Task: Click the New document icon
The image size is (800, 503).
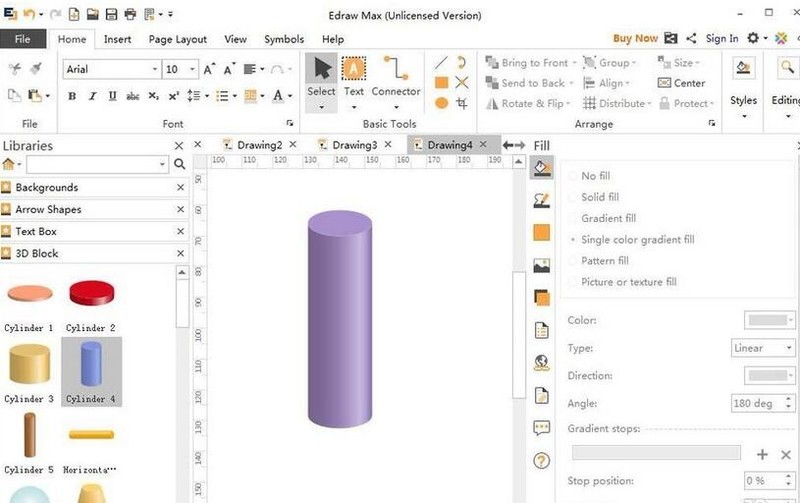Action: point(74,14)
